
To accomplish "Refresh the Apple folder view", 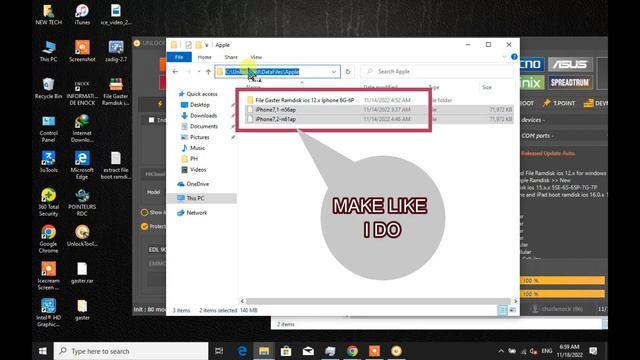I will click(348, 71).
